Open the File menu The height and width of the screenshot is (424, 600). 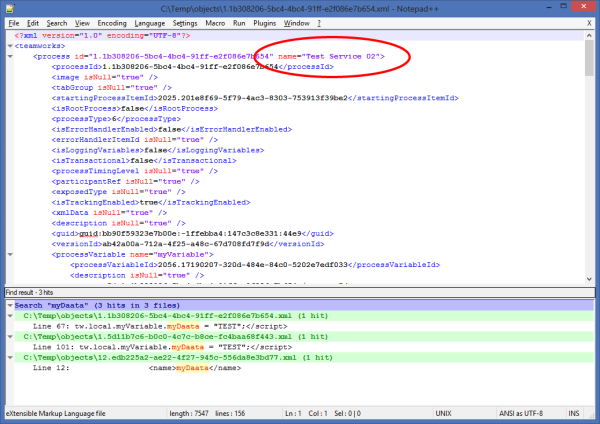pos(14,23)
